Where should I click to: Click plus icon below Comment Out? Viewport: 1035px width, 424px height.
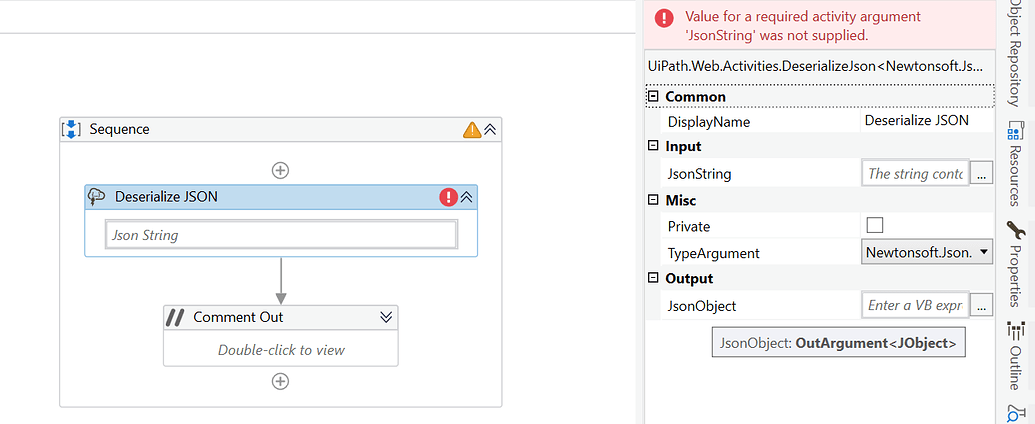point(281,381)
